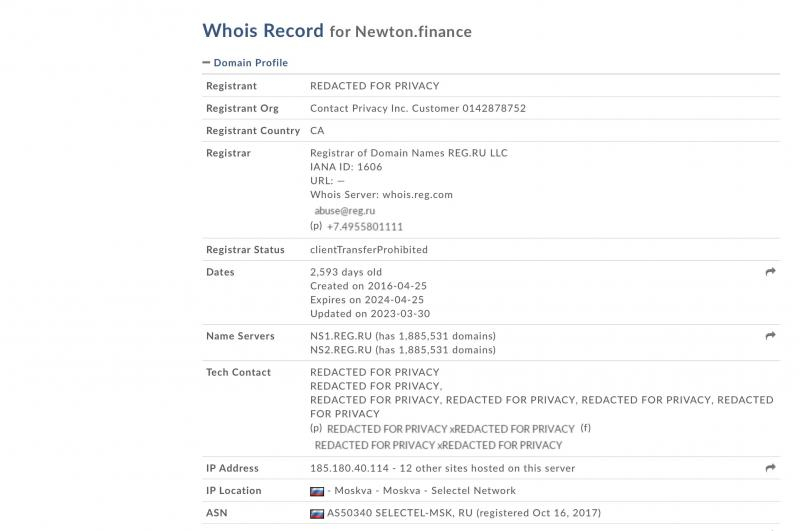Image resolution: width=800 pixels, height=531 pixels.
Task: Click NS2.REG.RU name server entry
Action: pos(403,349)
